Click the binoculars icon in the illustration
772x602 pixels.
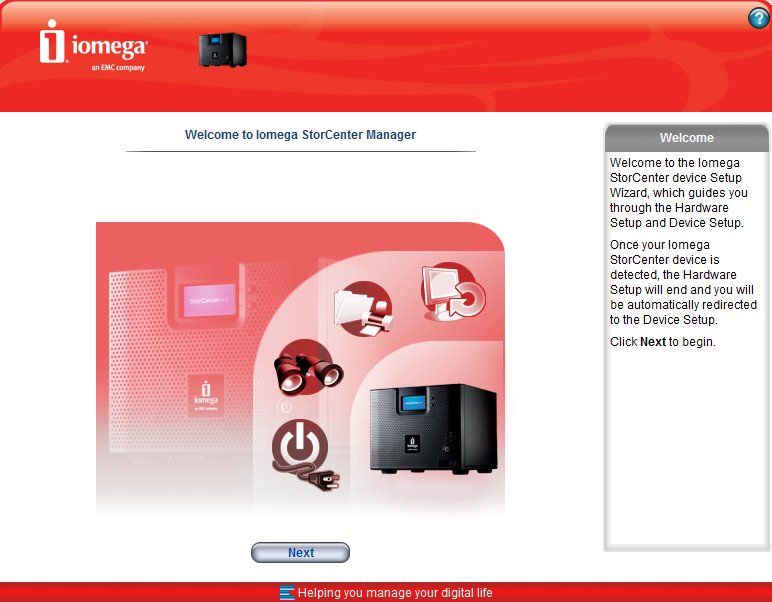pyautogui.click(x=307, y=369)
